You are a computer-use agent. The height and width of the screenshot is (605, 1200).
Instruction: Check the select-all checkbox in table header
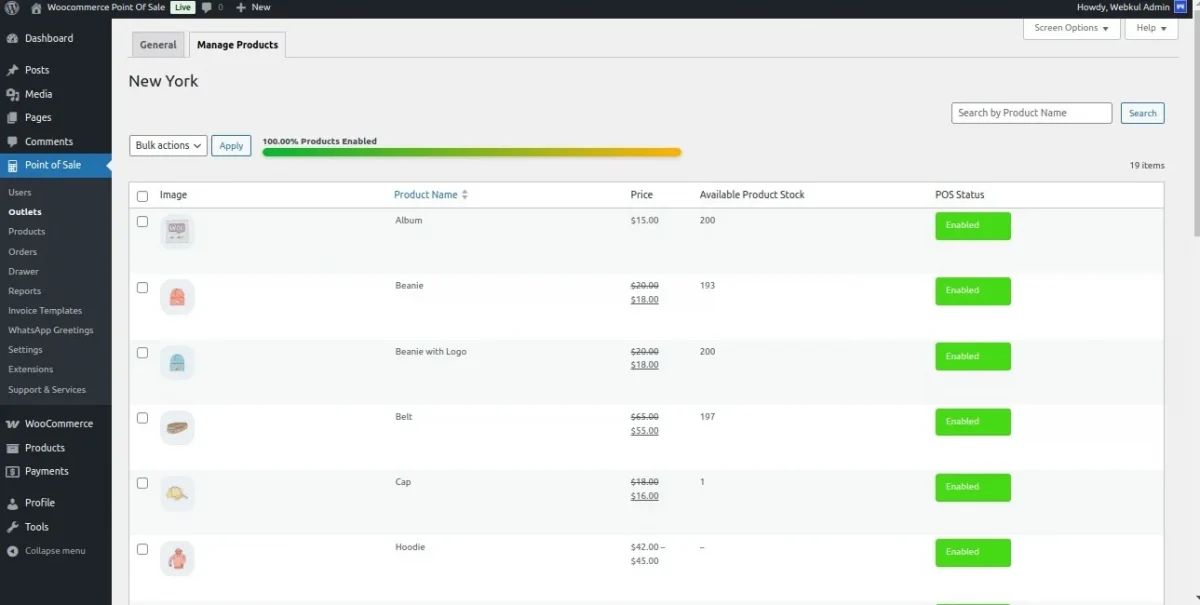(142, 196)
